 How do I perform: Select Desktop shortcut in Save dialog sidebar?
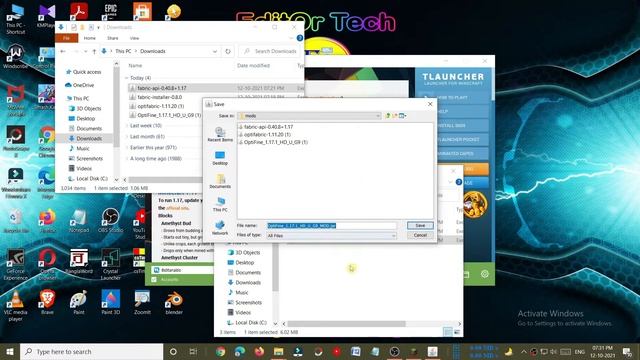tap(220, 158)
